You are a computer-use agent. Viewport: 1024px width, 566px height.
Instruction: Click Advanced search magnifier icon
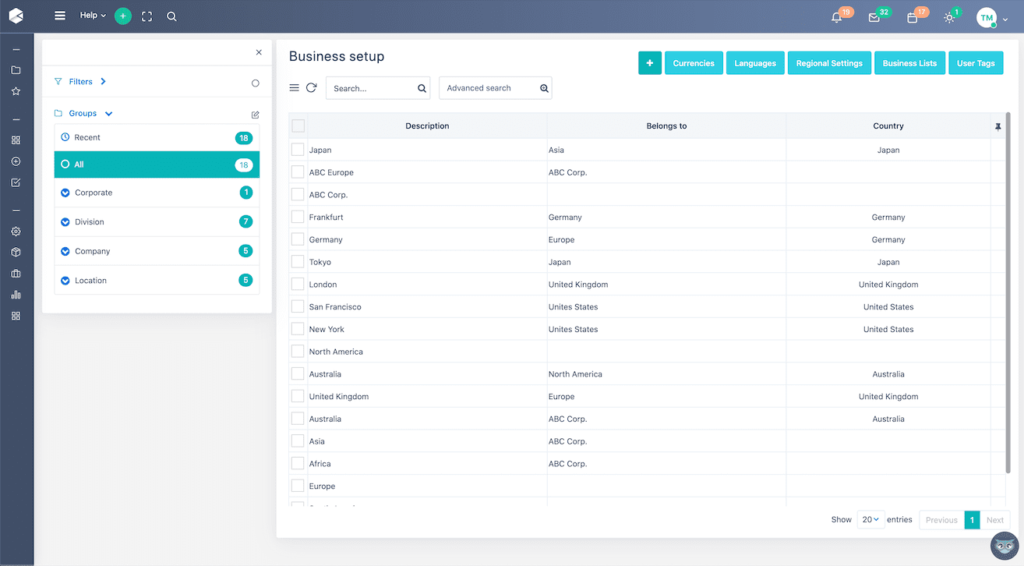click(x=544, y=88)
